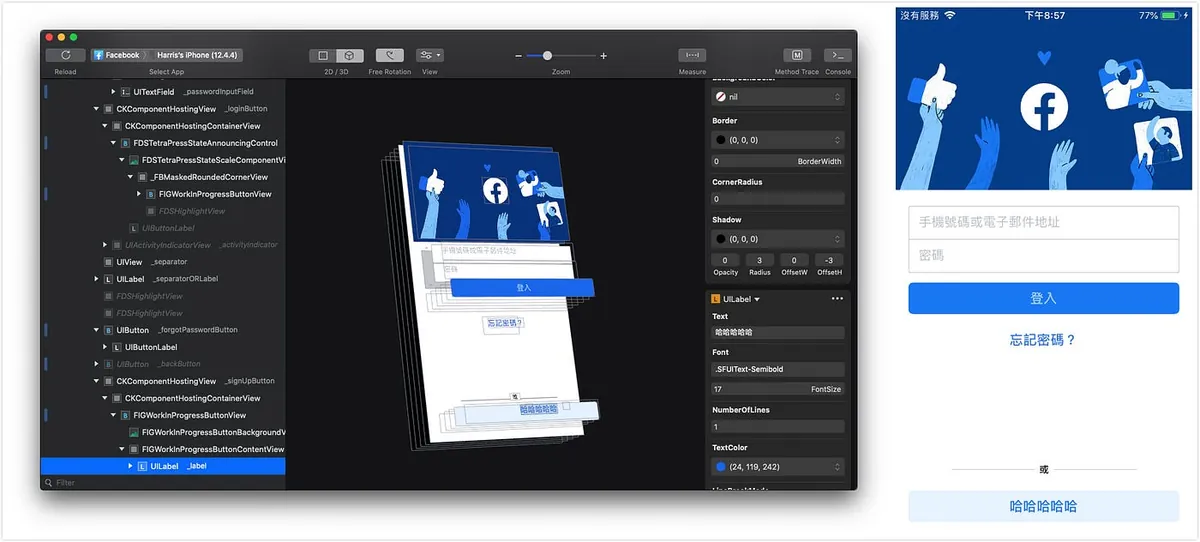Screen dimensions: 1200x542
Task: Click the Measure tool icon
Action: pos(692,56)
